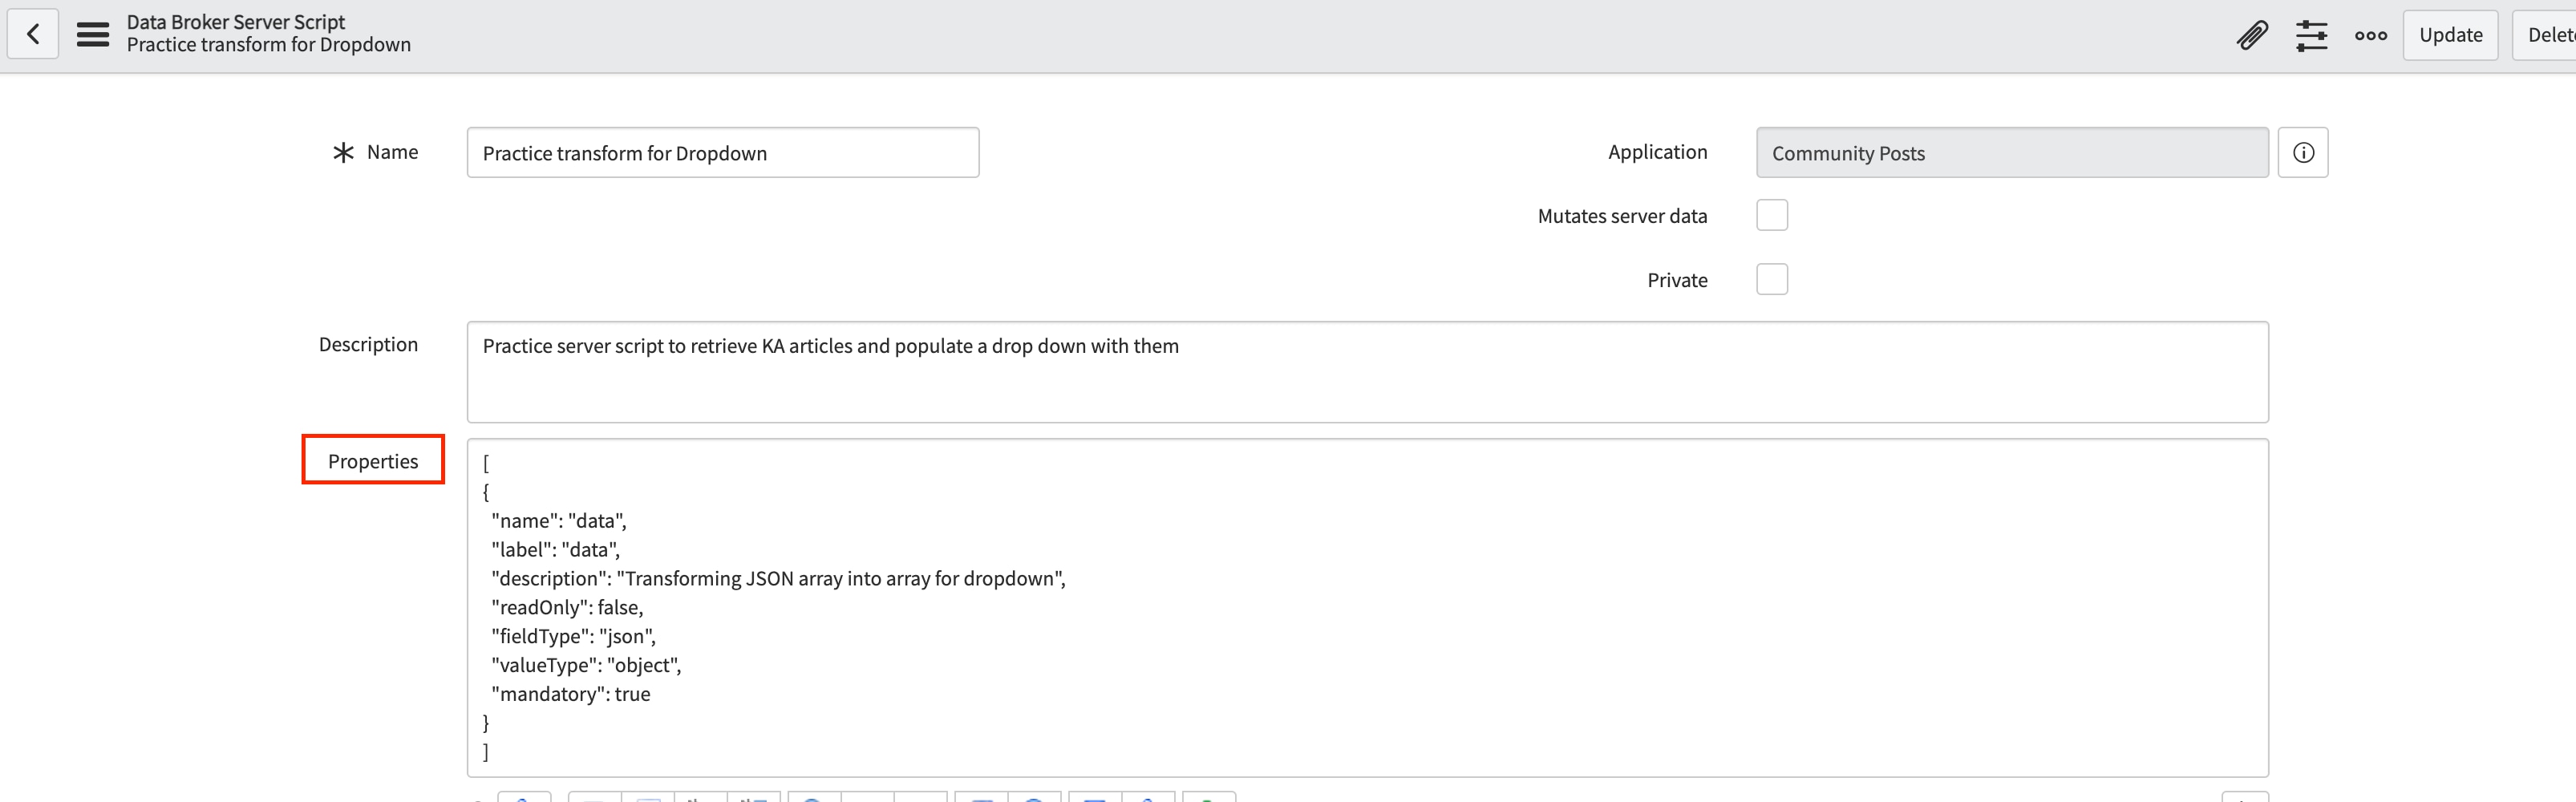Focus the Name input field
This screenshot has height=802, width=2576.
(722, 153)
